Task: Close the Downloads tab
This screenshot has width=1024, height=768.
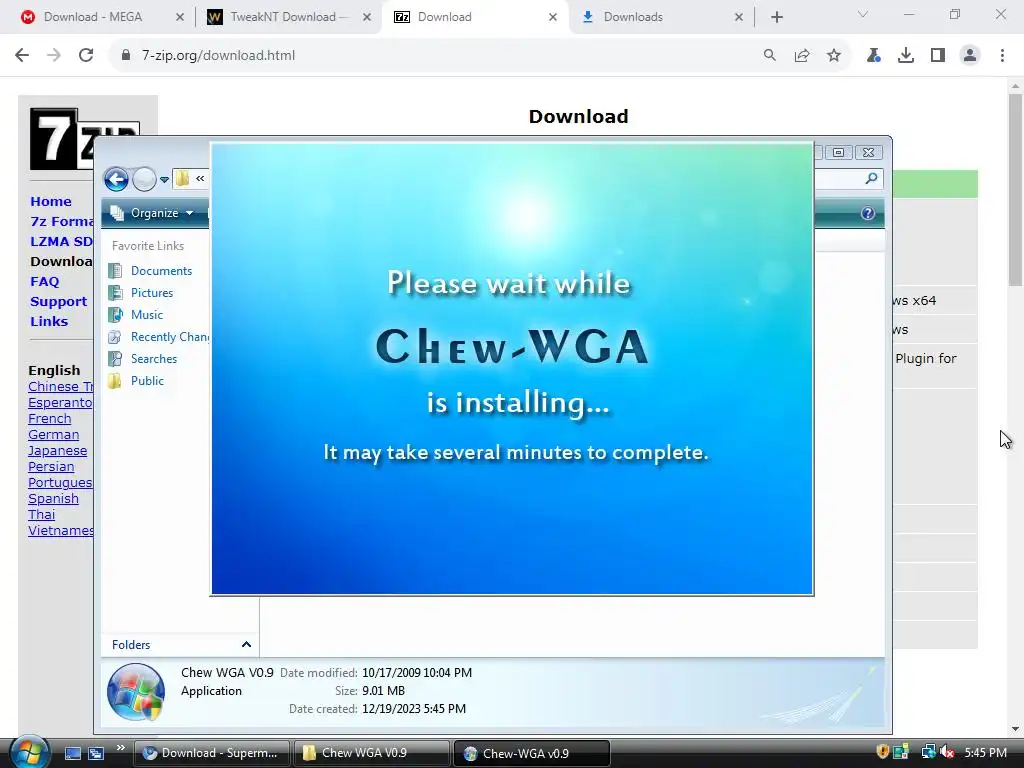Action: [739, 17]
